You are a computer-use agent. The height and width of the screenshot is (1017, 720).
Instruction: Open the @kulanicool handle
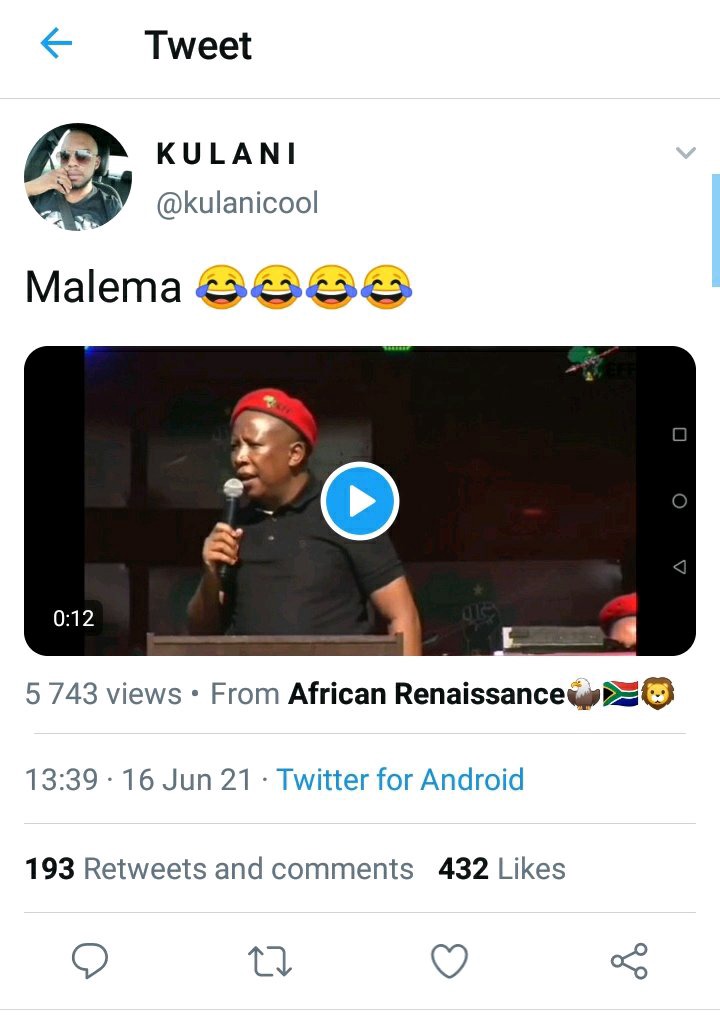coord(237,203)
